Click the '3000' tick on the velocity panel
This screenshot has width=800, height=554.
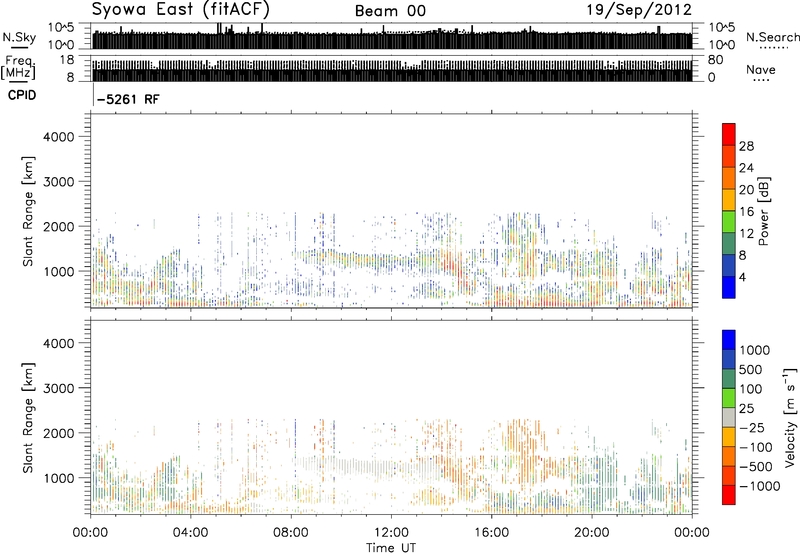pos(58,388)
